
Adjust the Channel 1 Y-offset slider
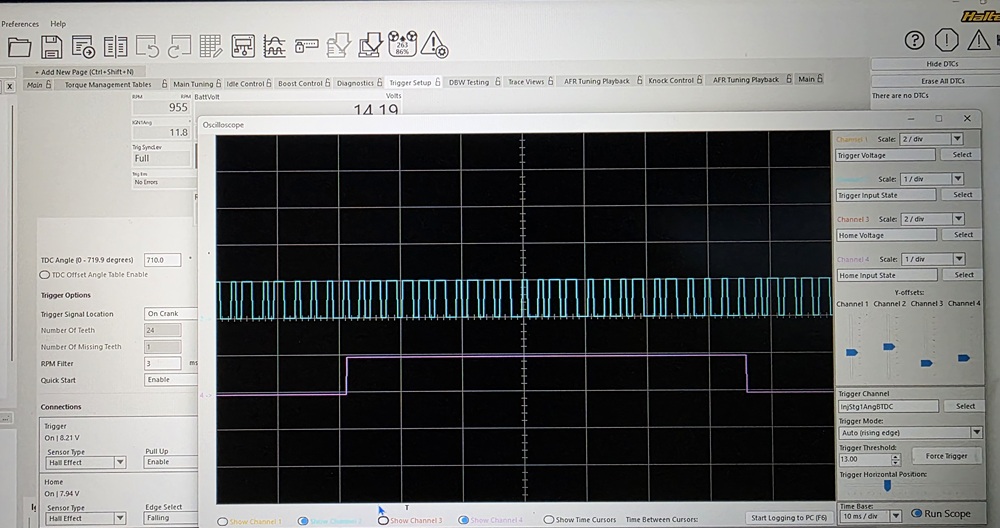pos(852,352)
